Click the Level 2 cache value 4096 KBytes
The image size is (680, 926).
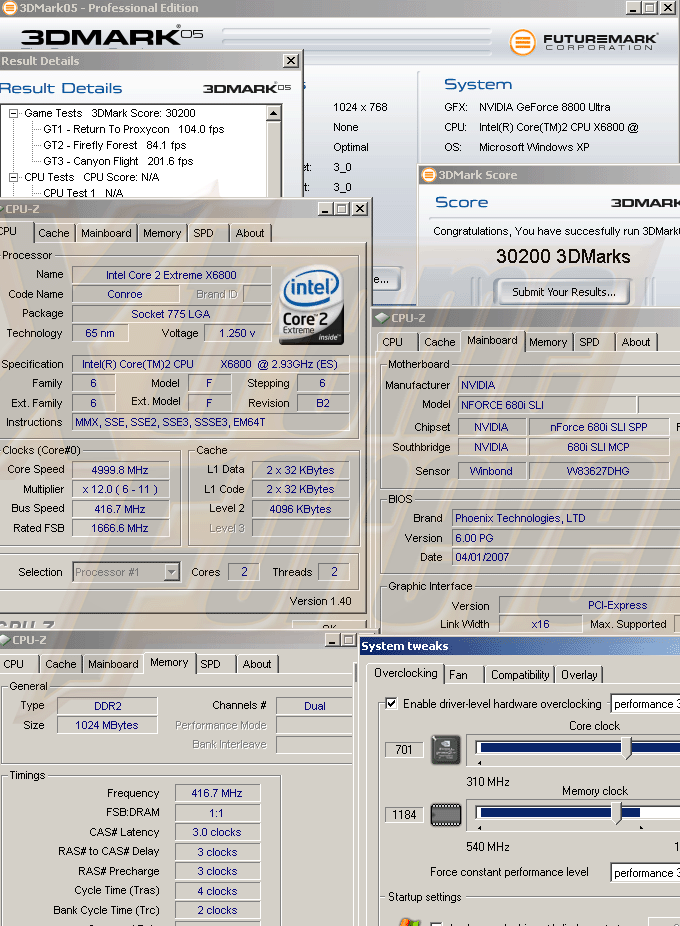pyautogui.click(x=301, y=509)
